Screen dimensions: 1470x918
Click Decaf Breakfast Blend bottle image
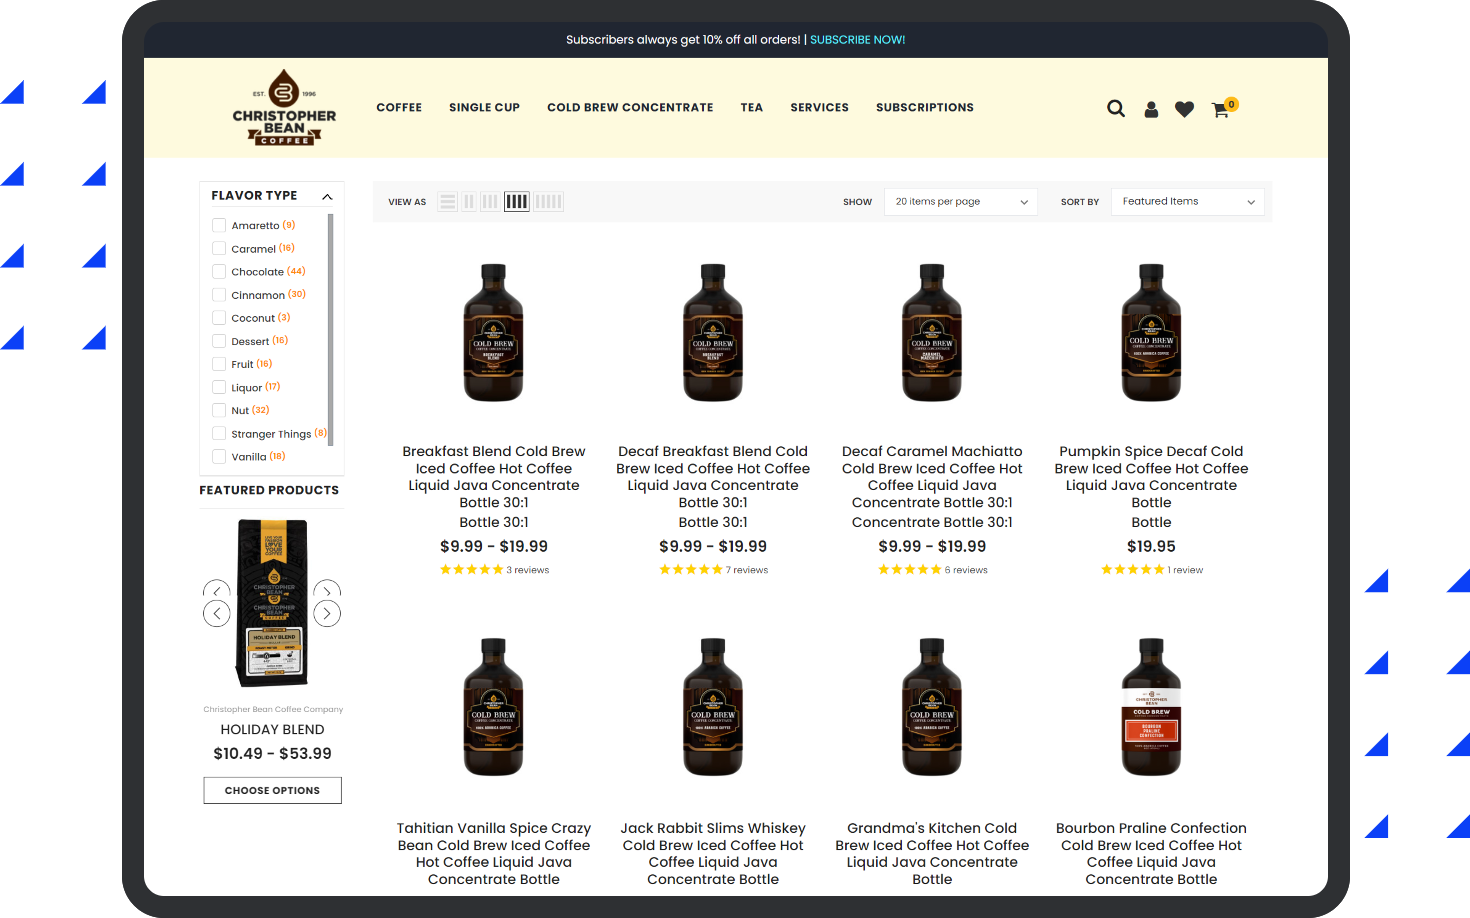coord(713,333)
